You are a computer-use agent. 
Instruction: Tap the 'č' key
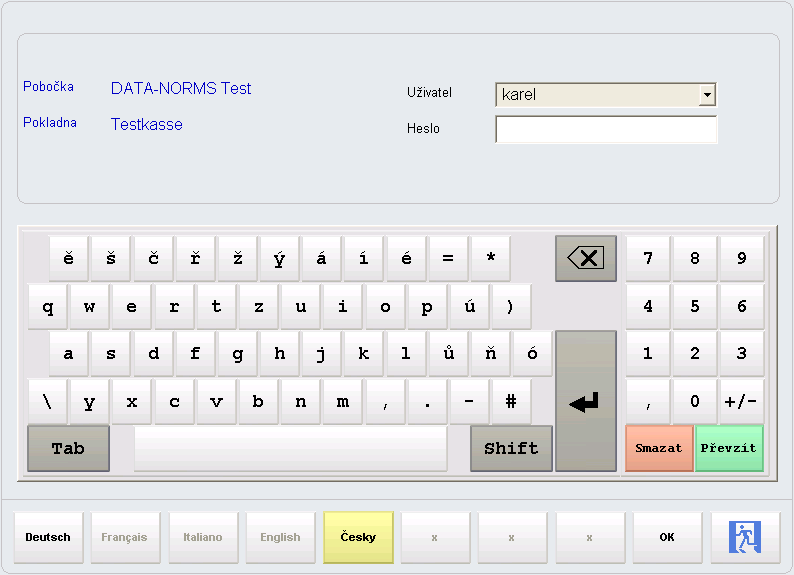coord(153,258)
